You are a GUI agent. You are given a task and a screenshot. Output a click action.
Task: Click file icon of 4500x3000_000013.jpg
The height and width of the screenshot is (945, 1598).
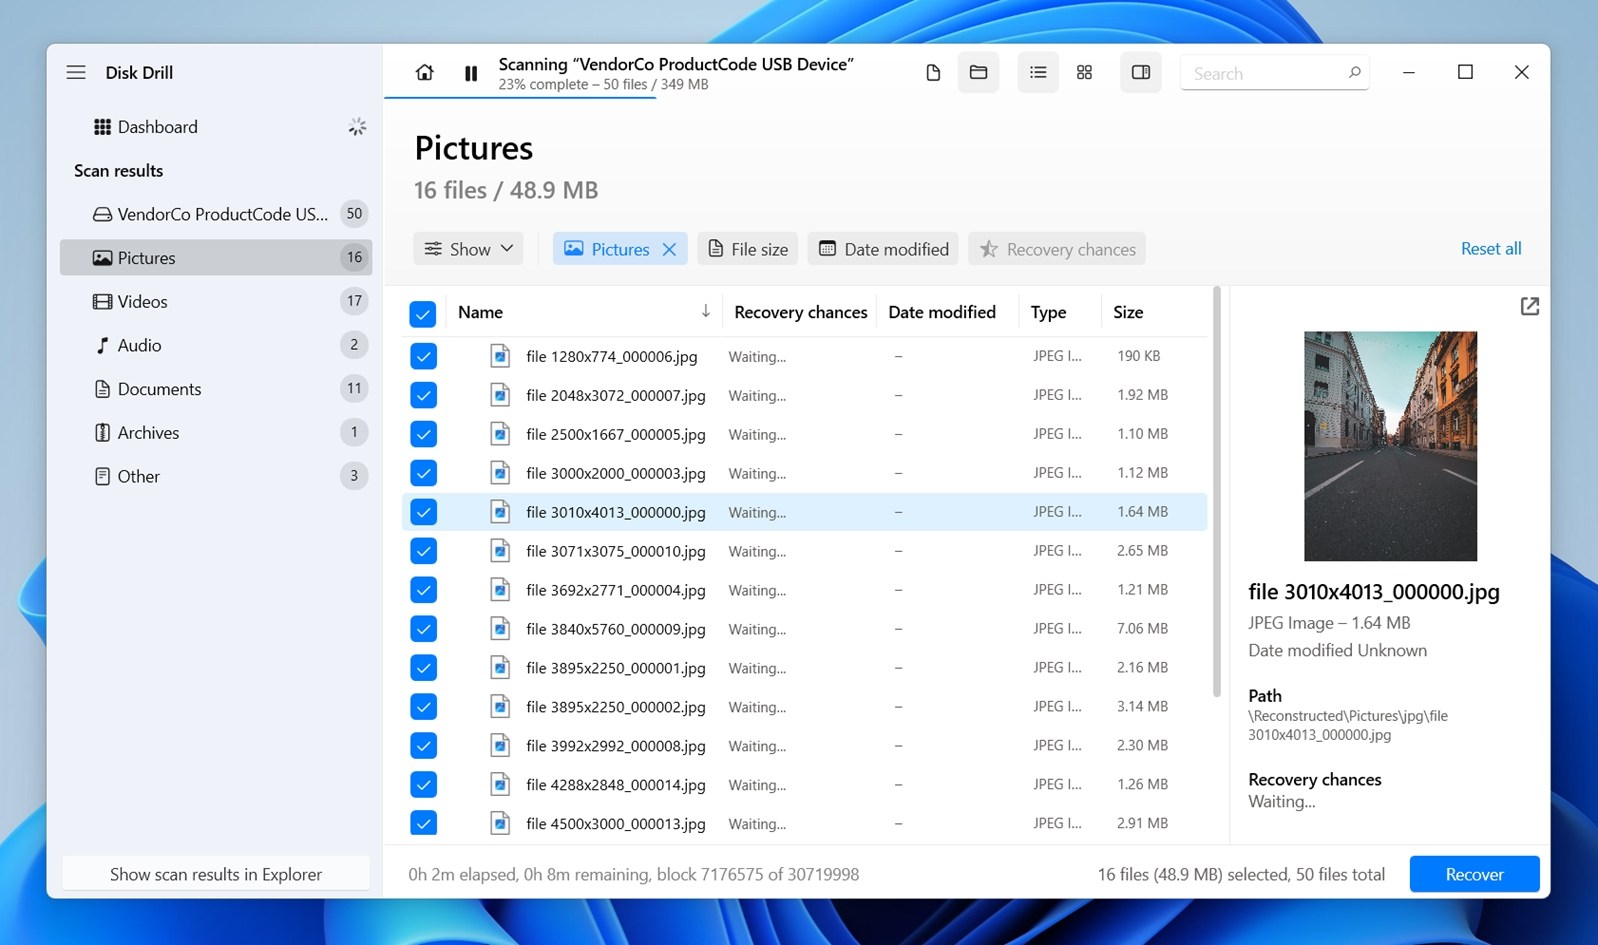pos(500,824)
